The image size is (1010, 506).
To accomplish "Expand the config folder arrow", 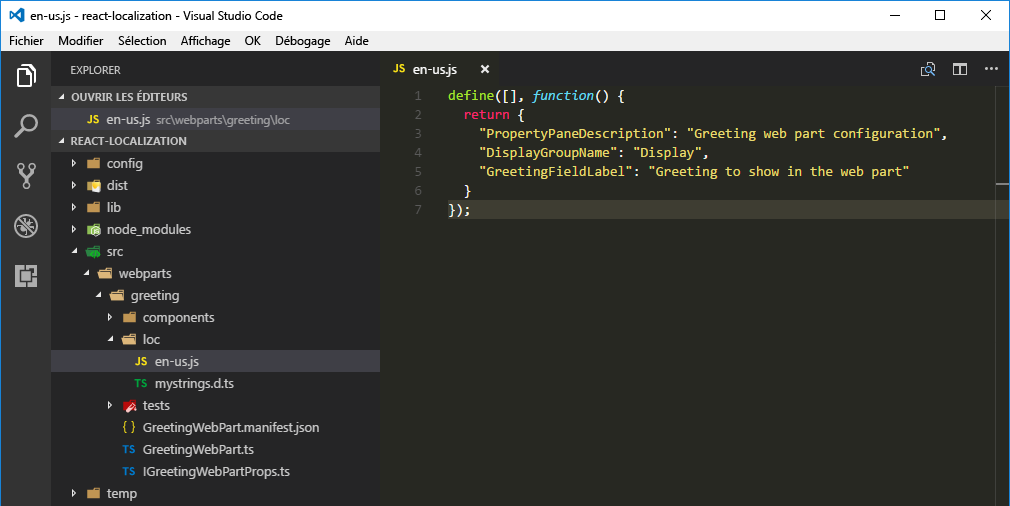I will pyautogui.click(x=73, y=164).
